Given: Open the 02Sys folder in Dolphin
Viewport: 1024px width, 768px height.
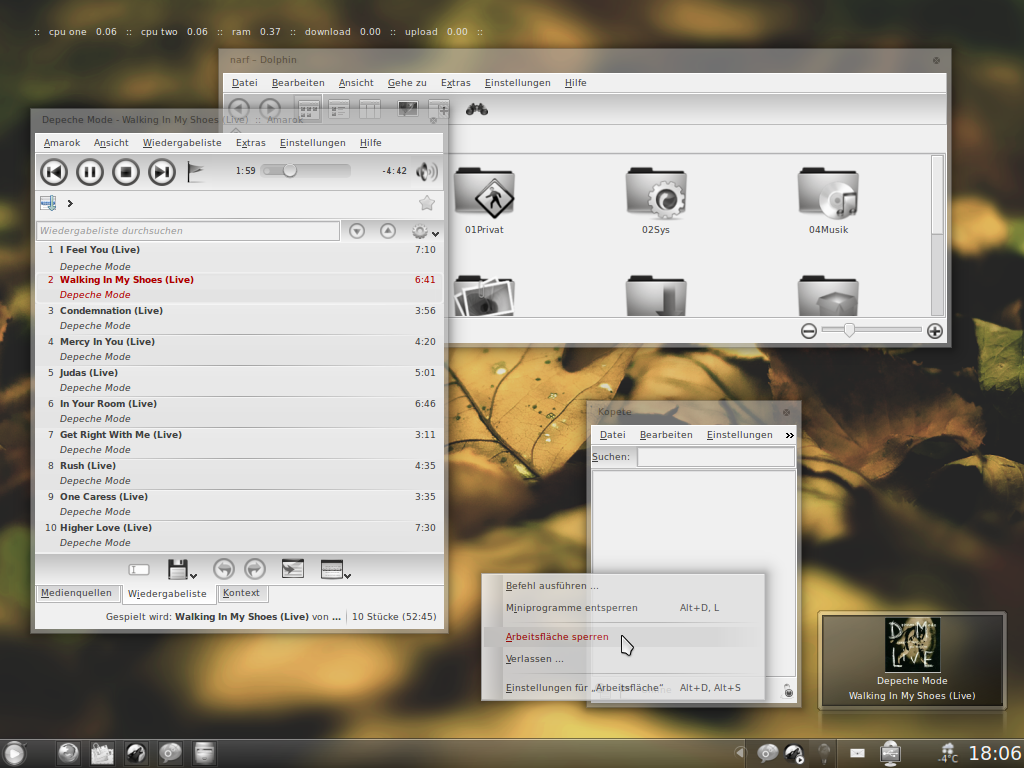Looking at the screenshot, I should coord(656,200).
